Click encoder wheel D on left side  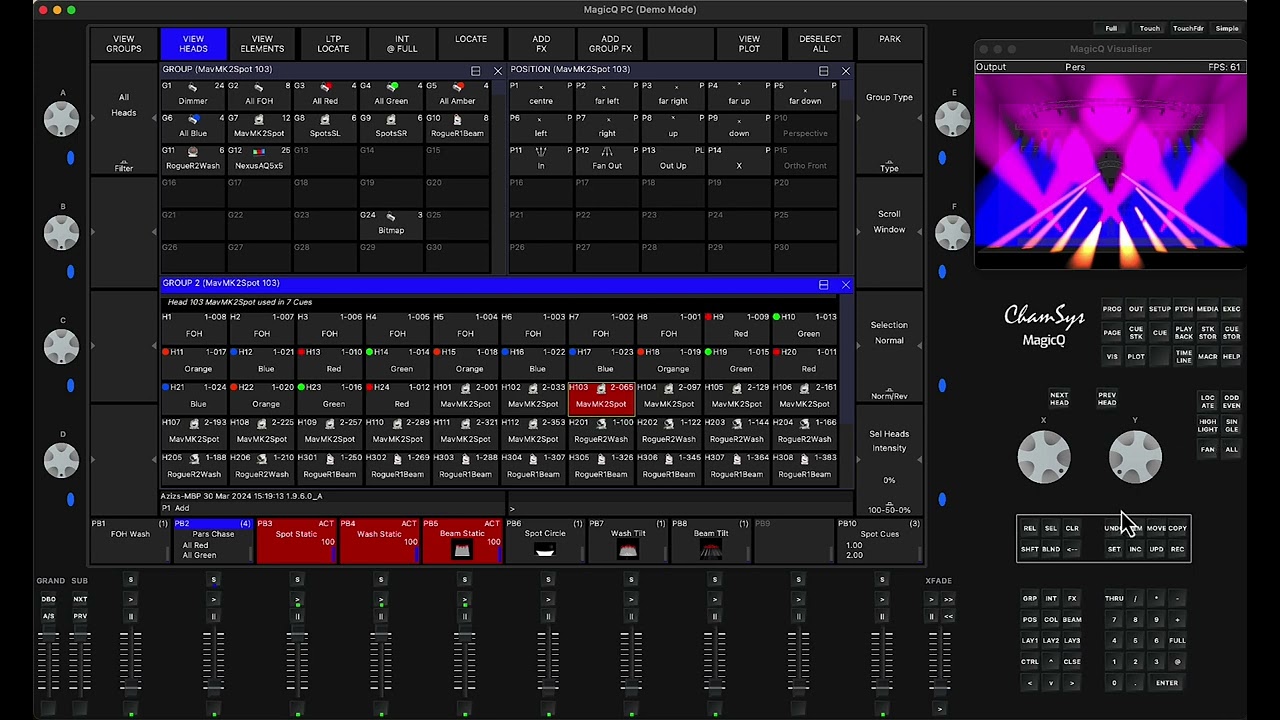pos(62,459)
